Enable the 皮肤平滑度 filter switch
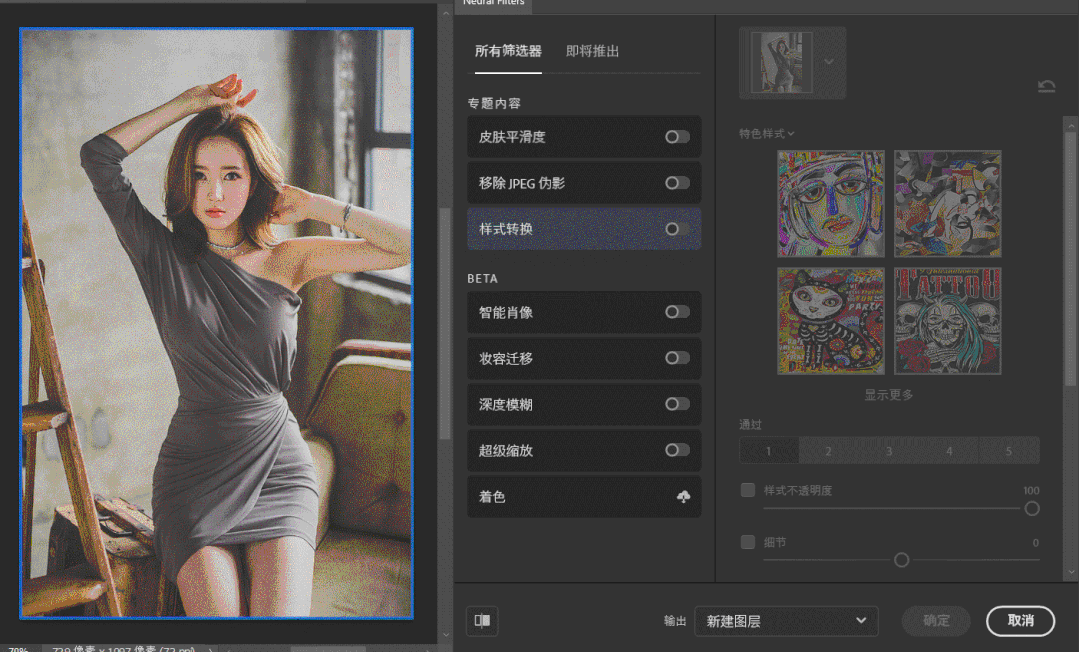Viewport: 1079px width, 652px height. [677, 137]
